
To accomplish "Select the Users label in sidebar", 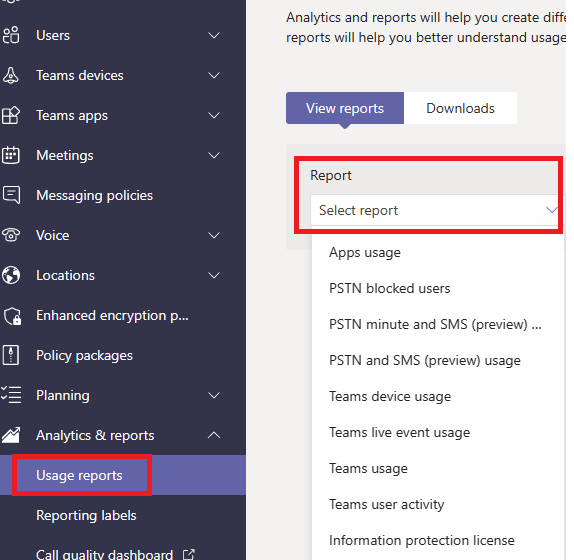I will point(53,36).
